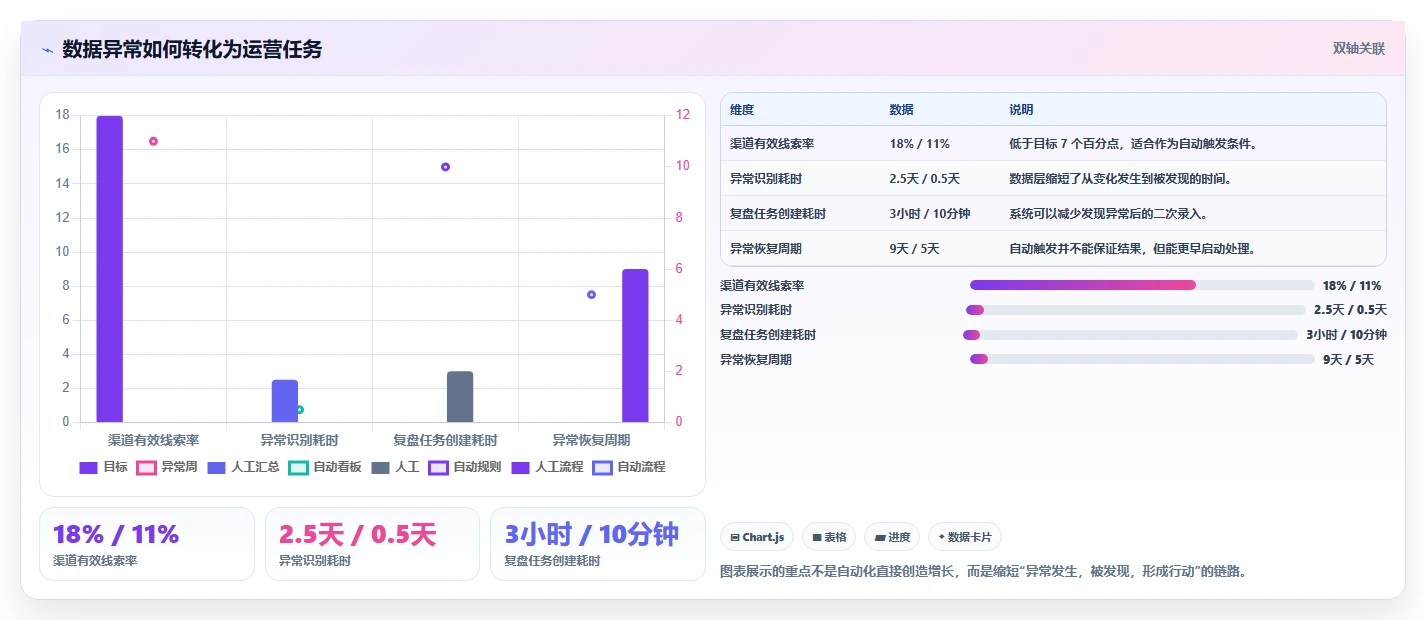
Task: Click the 异常恢复周期 table row label
Action: tap(766, 249)
